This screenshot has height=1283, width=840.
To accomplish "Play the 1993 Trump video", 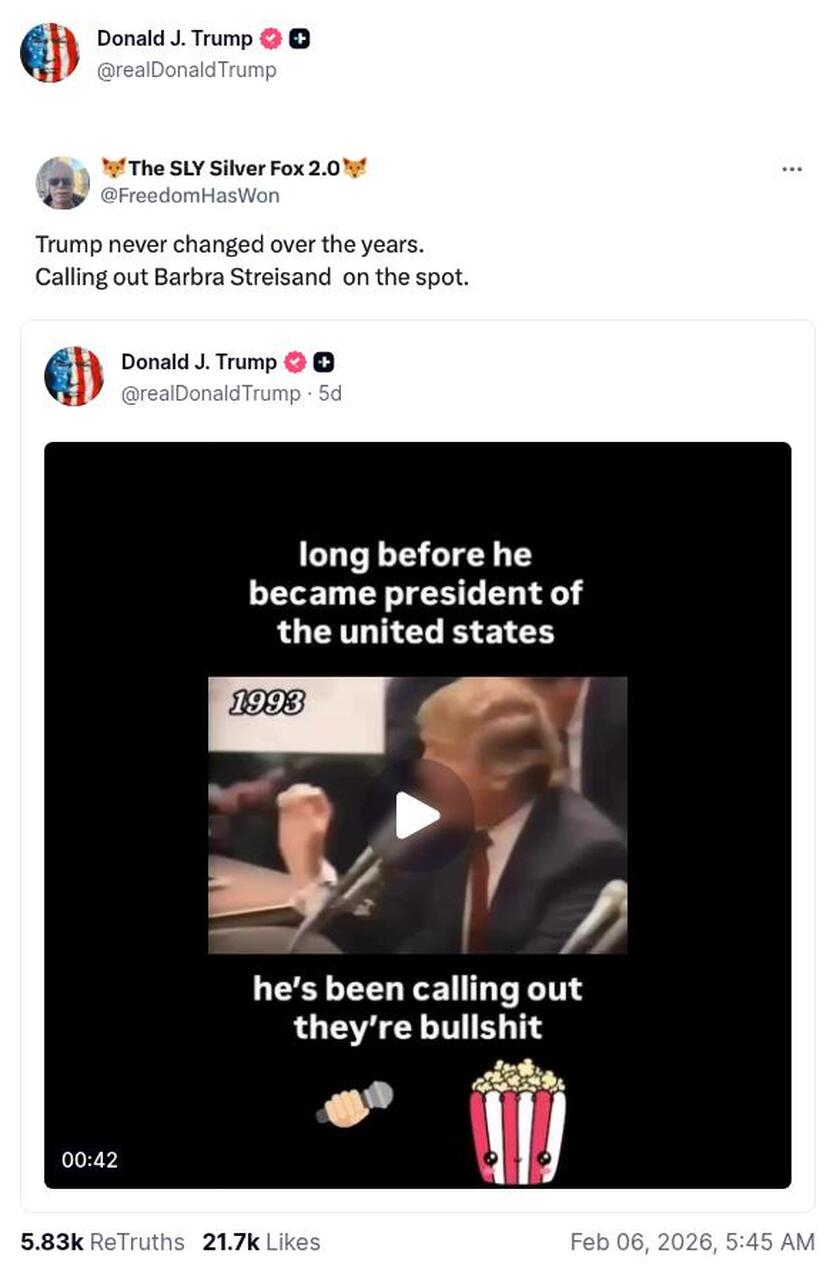I will [417, 814].
